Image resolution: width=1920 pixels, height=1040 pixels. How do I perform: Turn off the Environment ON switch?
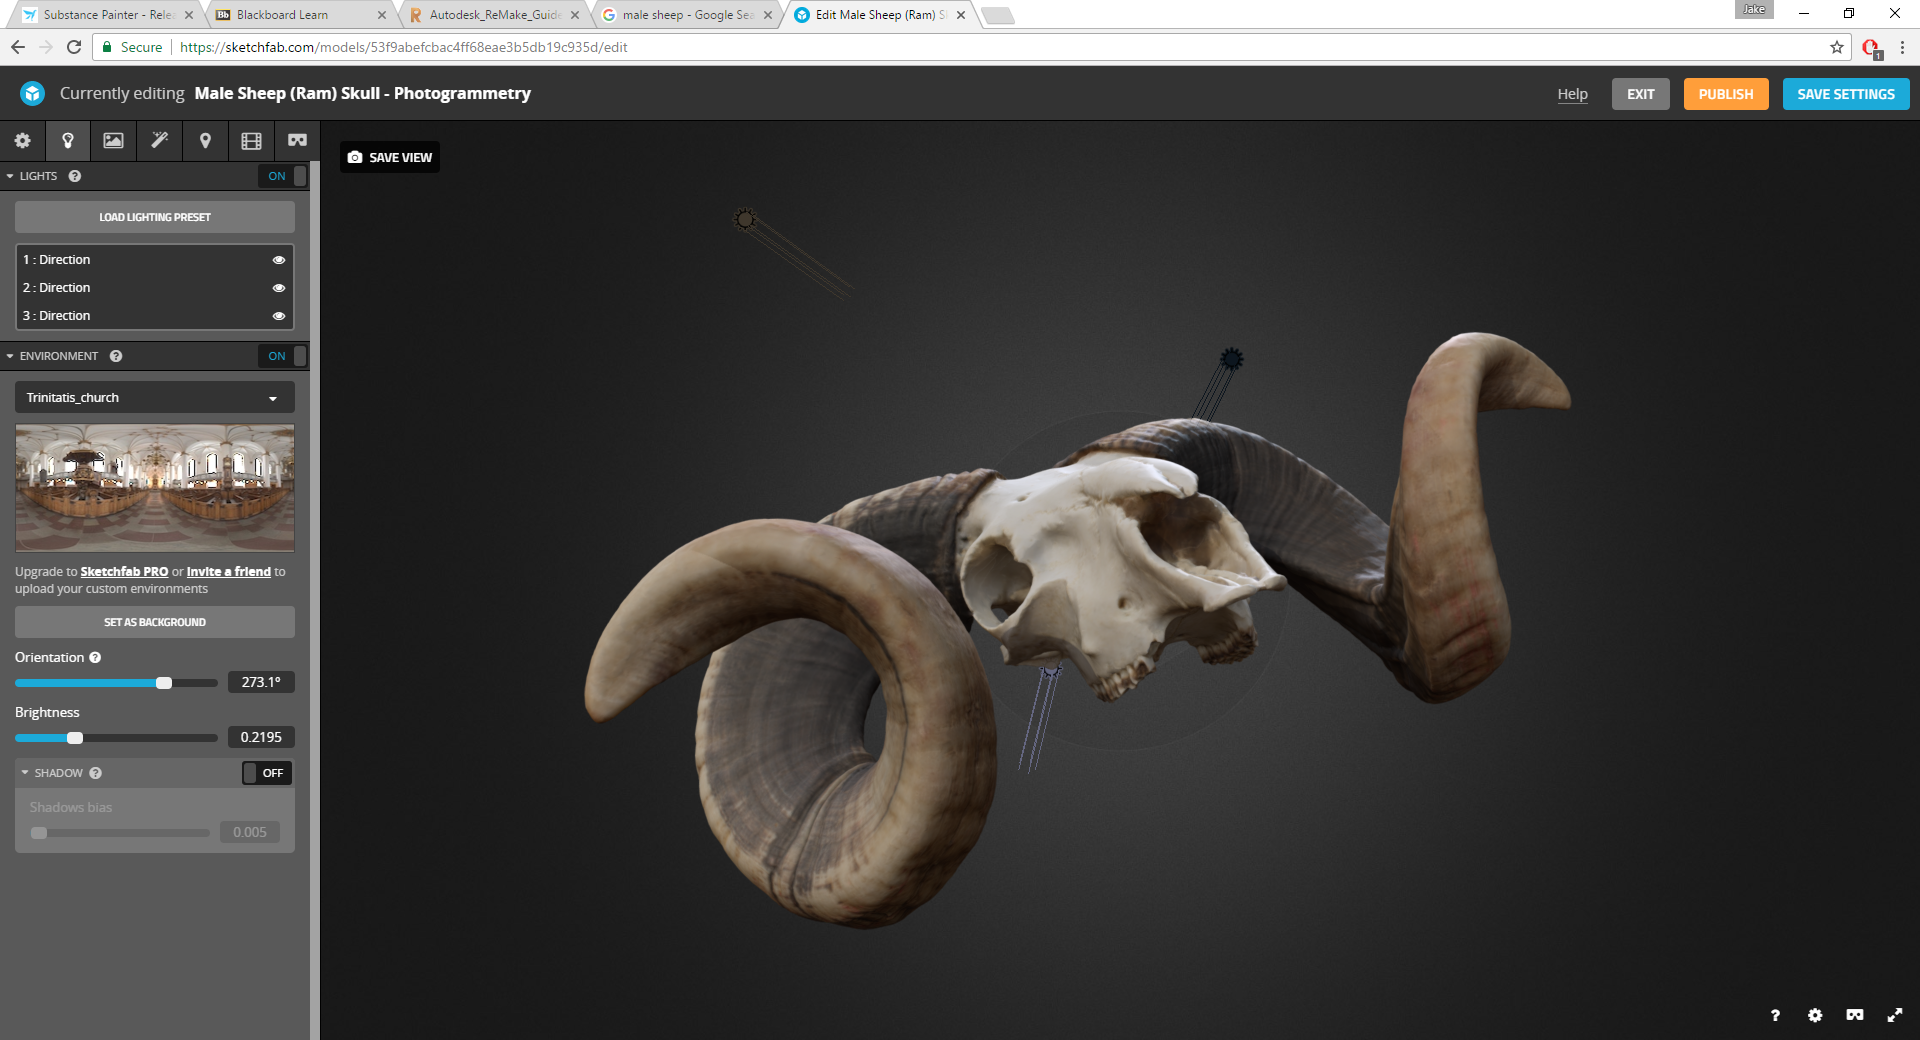click(x=281, y=356)
